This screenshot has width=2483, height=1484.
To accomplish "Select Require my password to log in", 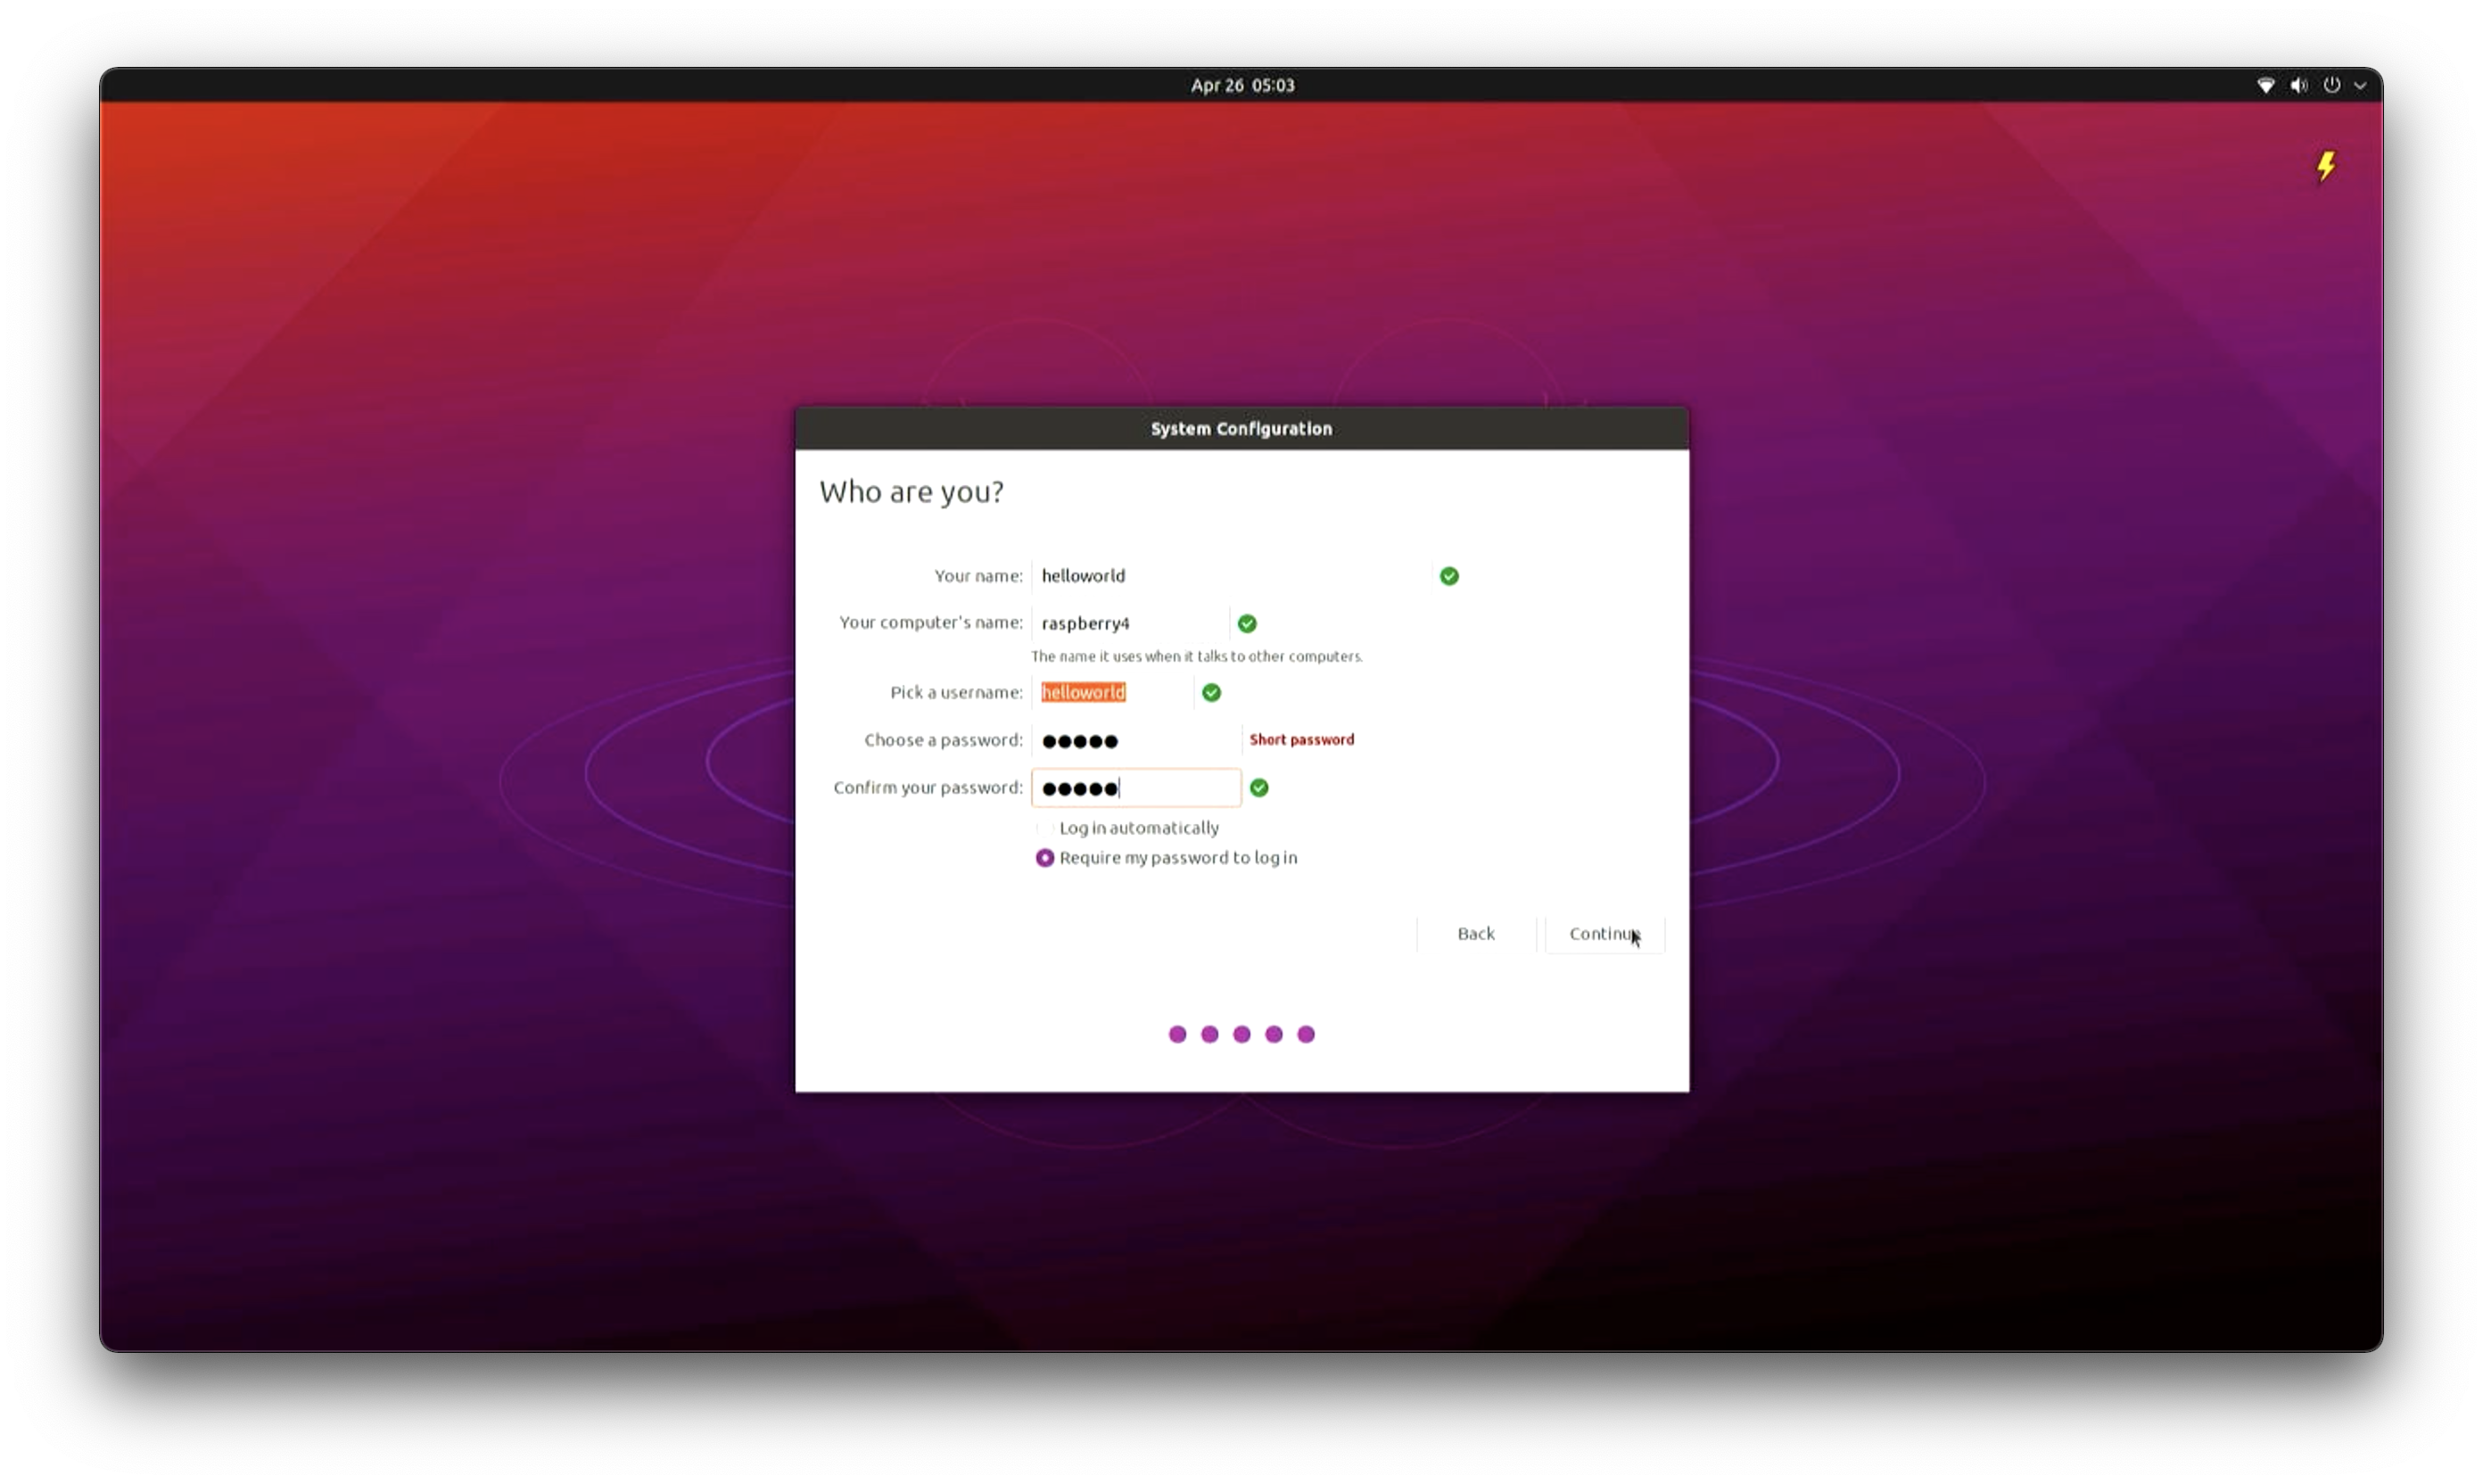I will pyautogui.click(x=1045, y=858).
